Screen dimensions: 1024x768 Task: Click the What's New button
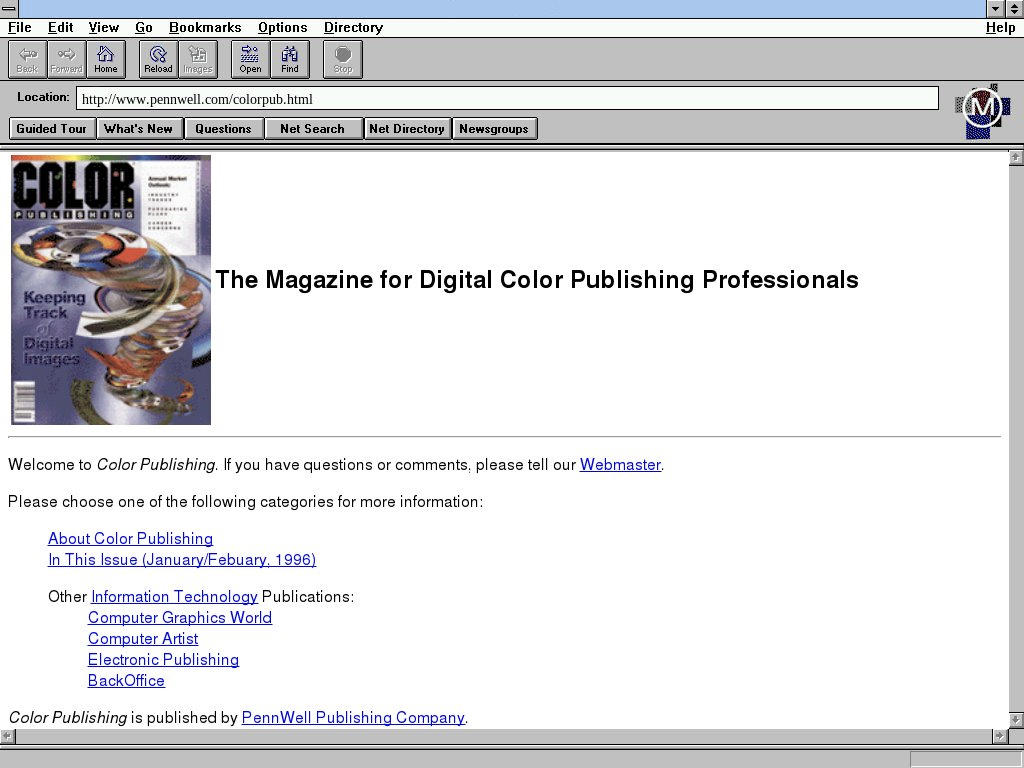pos(138,128)
